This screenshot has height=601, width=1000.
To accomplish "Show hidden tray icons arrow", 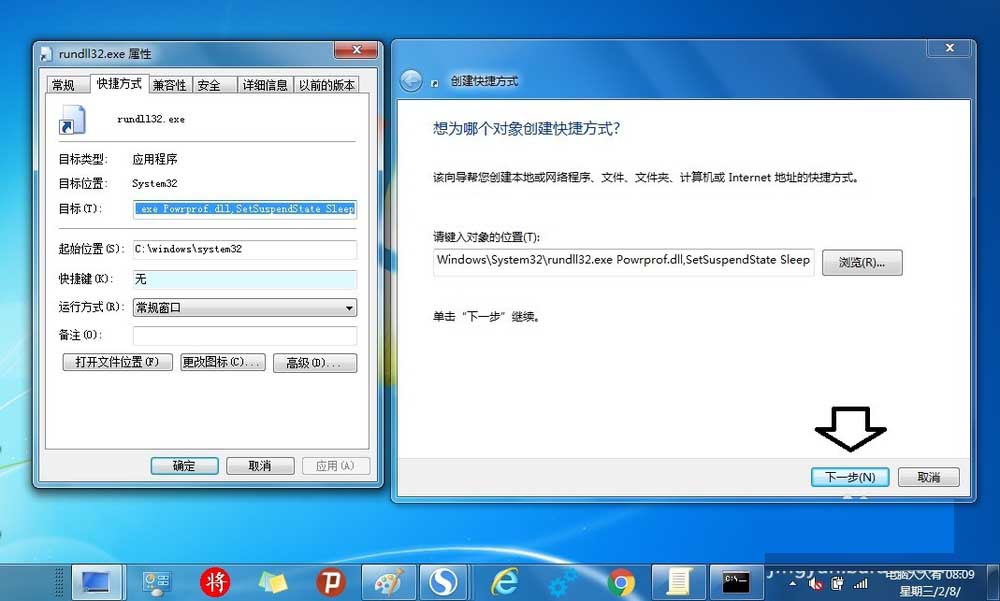I will (793, 584).
